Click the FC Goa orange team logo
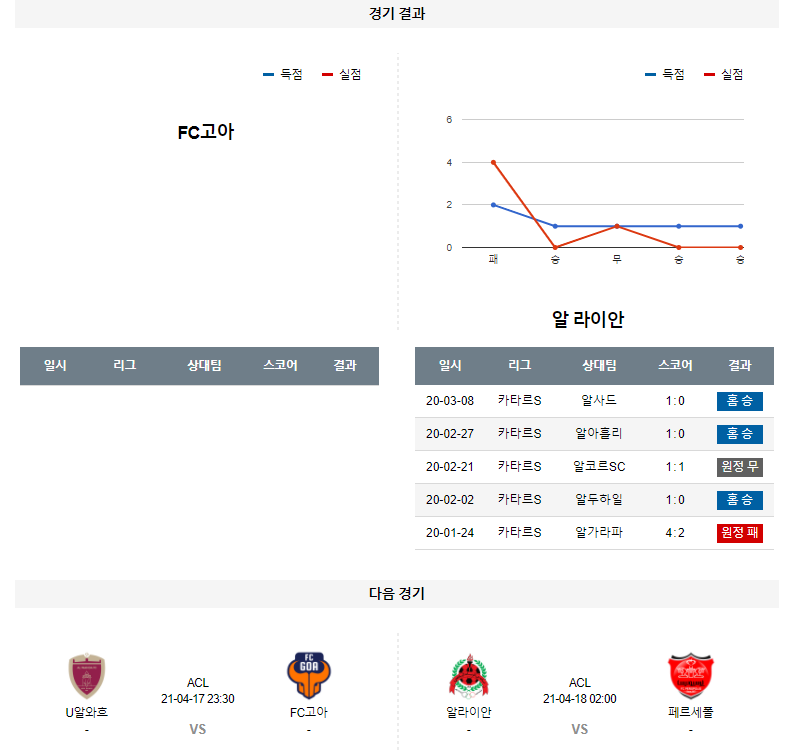The height and width of the screenshot is (756, 789). [308, 676]
